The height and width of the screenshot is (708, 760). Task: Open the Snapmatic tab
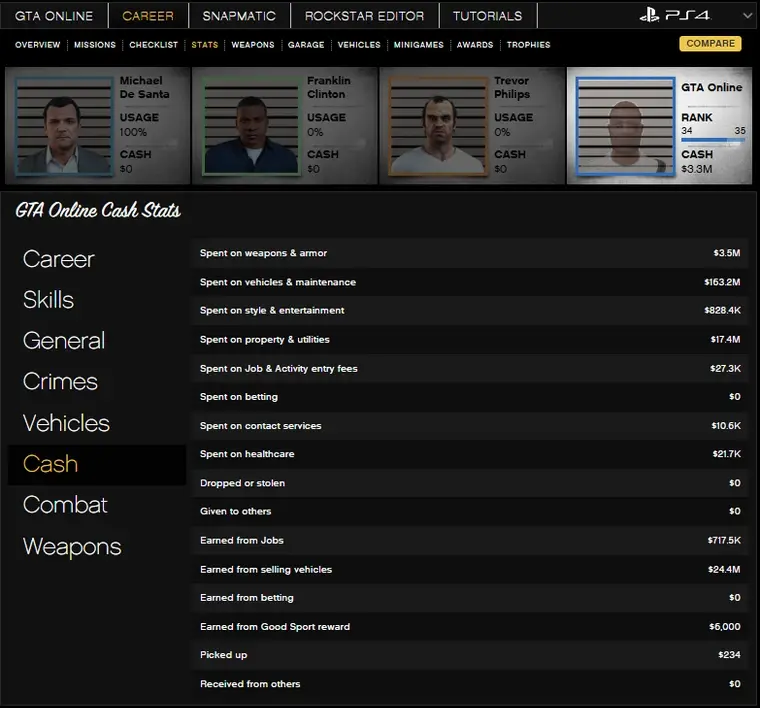click(239, 16)
